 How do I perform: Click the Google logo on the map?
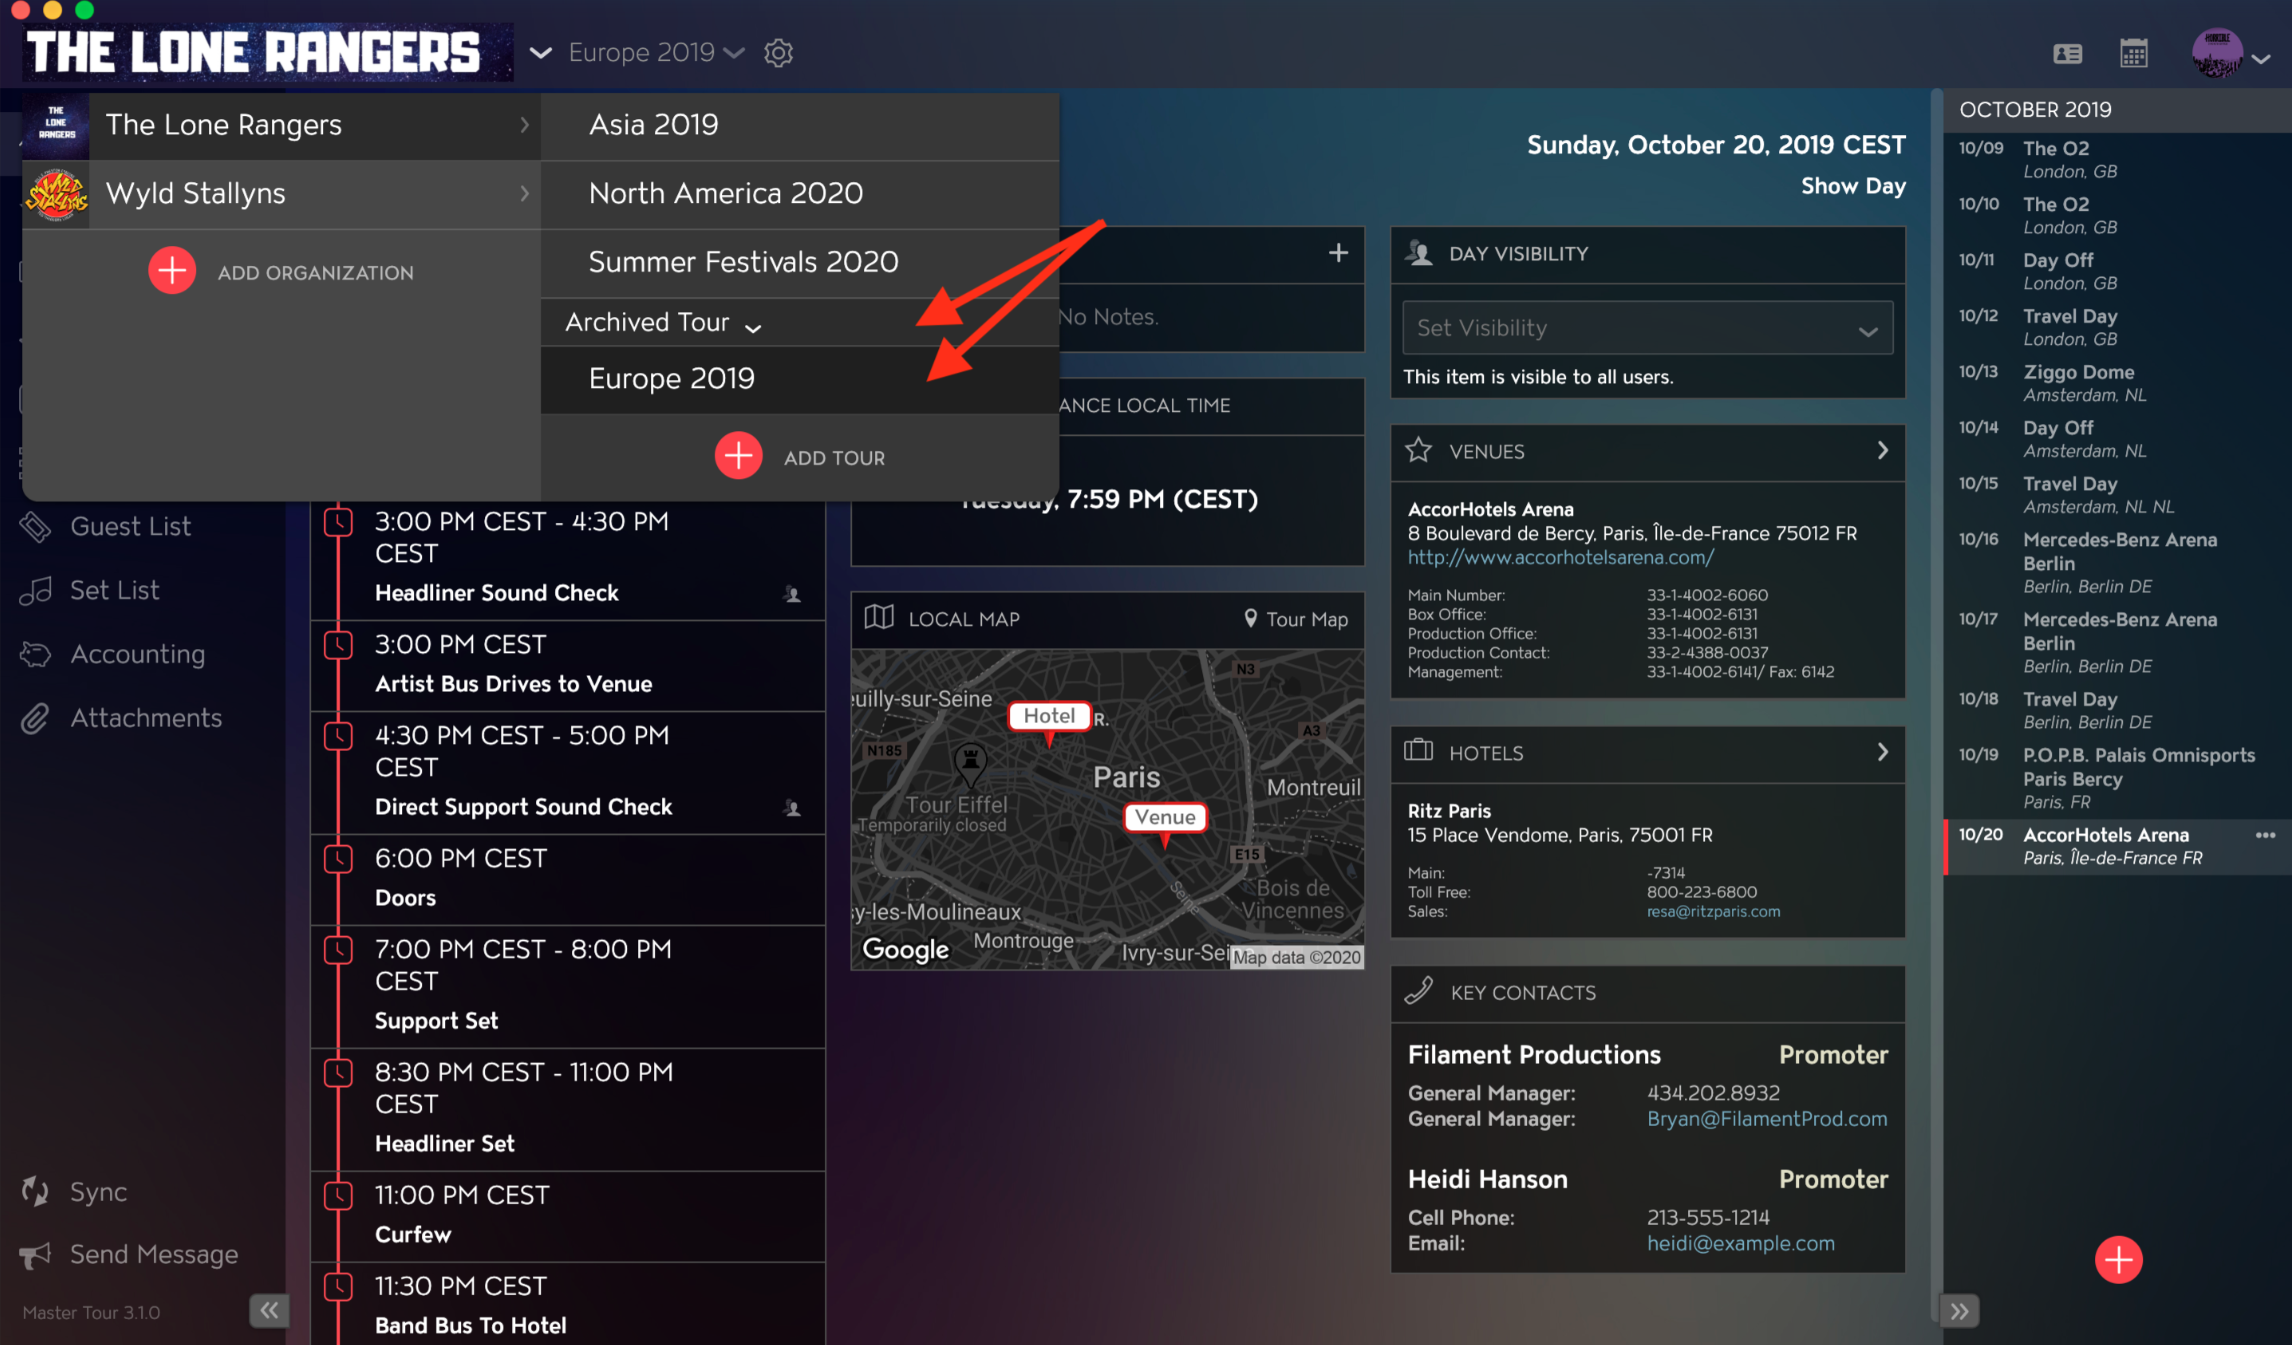905,949
